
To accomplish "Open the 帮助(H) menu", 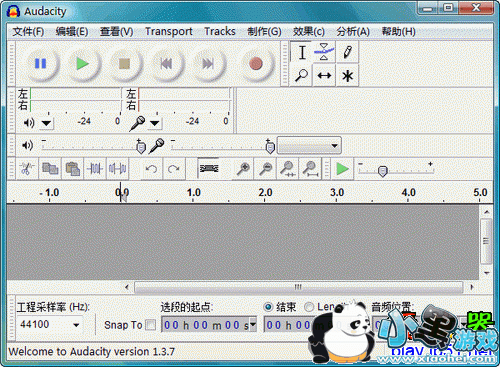I will click(x=398, y=32).
